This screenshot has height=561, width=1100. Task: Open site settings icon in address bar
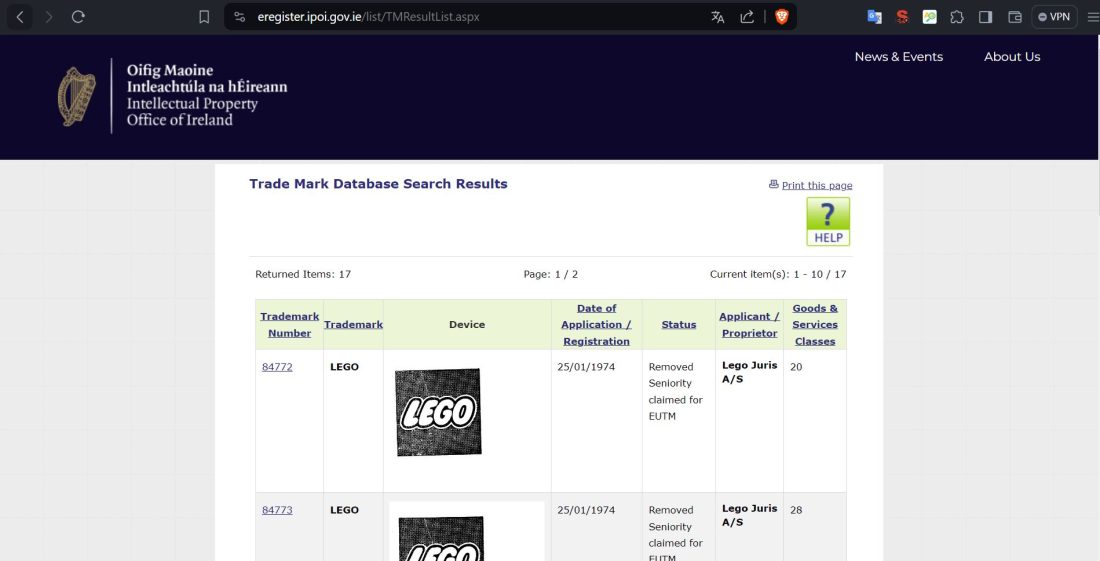[x=240, y=17]
